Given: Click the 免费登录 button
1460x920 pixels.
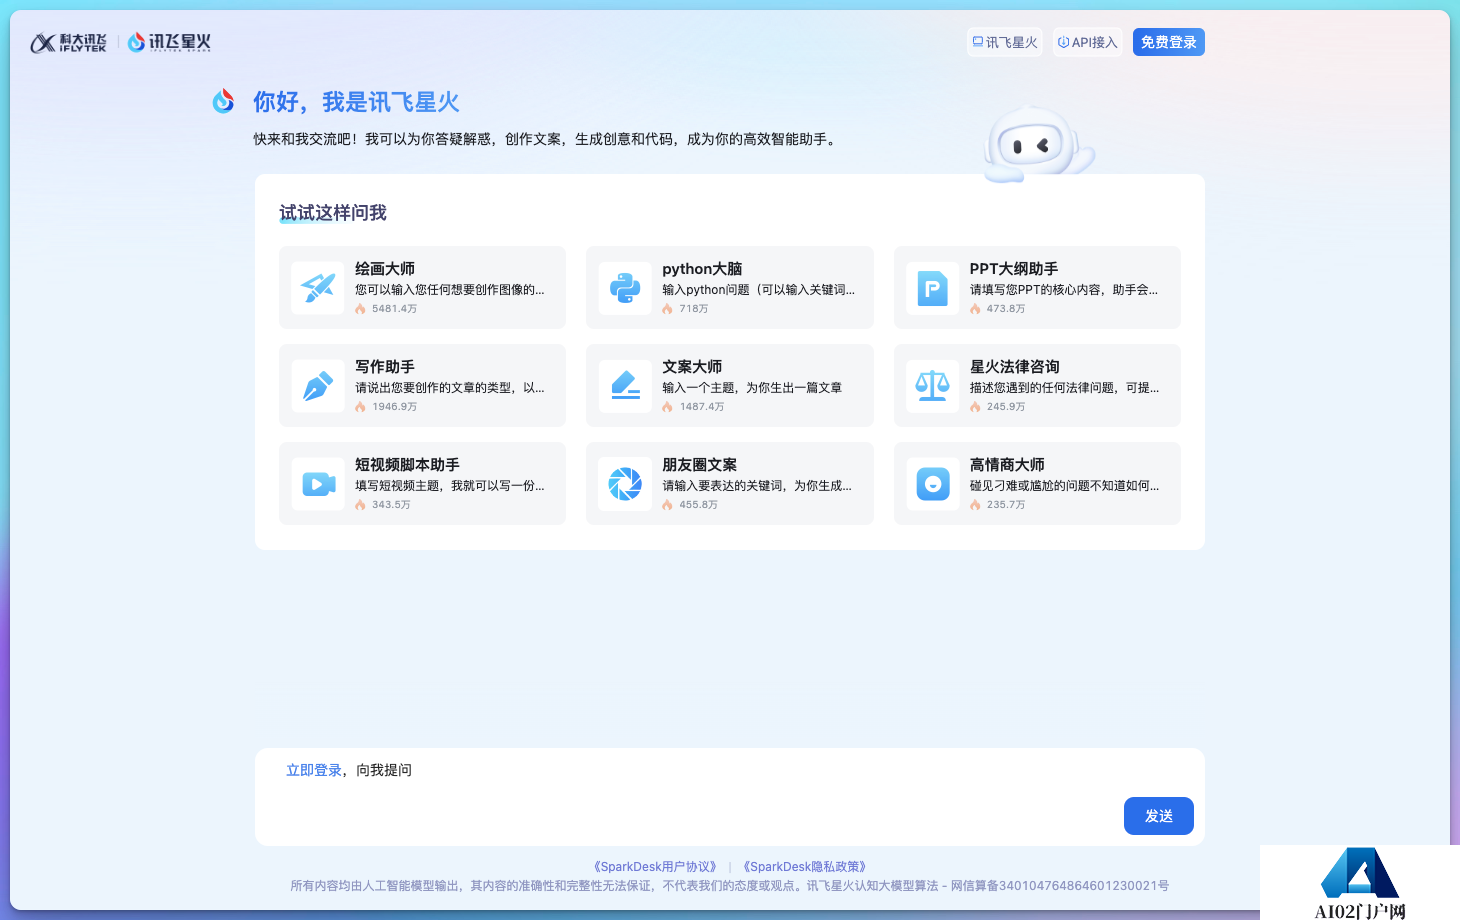Looking at the screenshot, I should pyautogui.click(x=1169, y=42).
